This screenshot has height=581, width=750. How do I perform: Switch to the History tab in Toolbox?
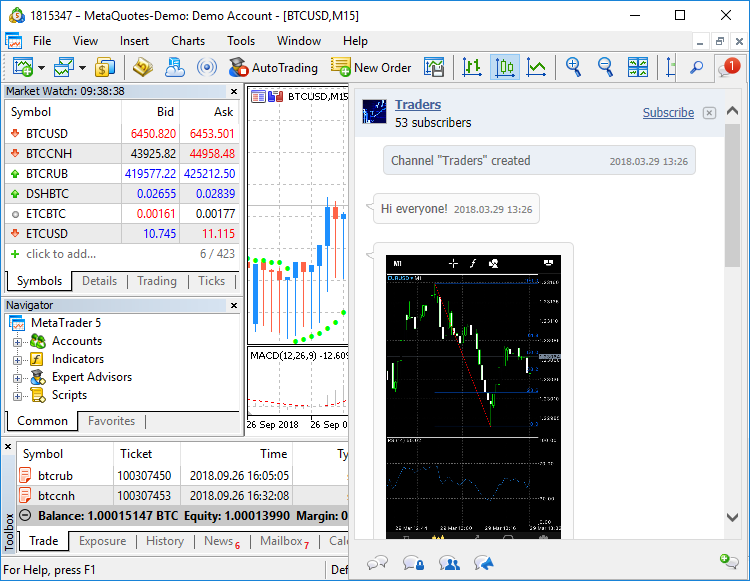(x=165, y=541)
